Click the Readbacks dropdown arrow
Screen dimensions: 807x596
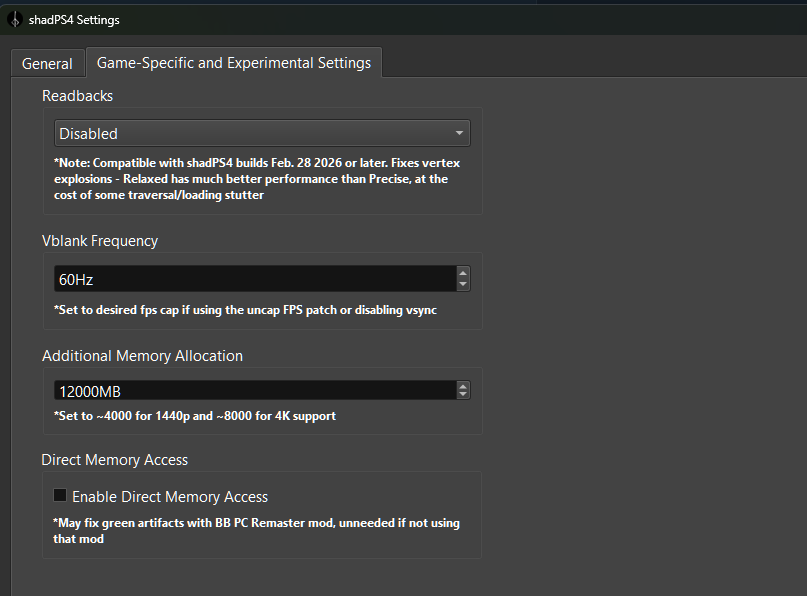tap(459, 133)
